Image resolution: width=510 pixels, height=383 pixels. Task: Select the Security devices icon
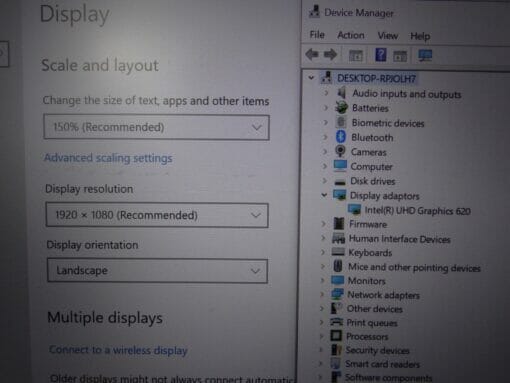(336, 350)
